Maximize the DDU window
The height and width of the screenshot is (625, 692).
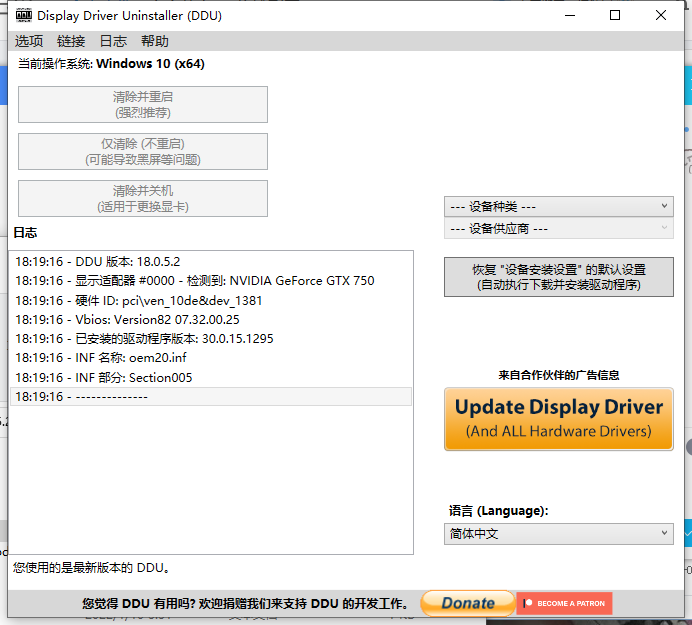pos(615,16)
